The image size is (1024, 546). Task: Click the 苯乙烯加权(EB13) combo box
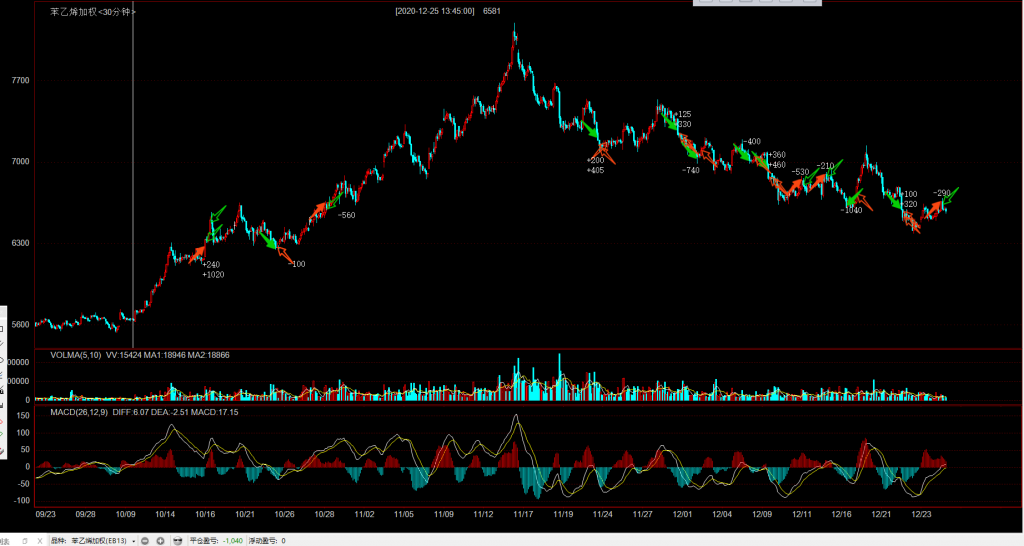[97, 540]
